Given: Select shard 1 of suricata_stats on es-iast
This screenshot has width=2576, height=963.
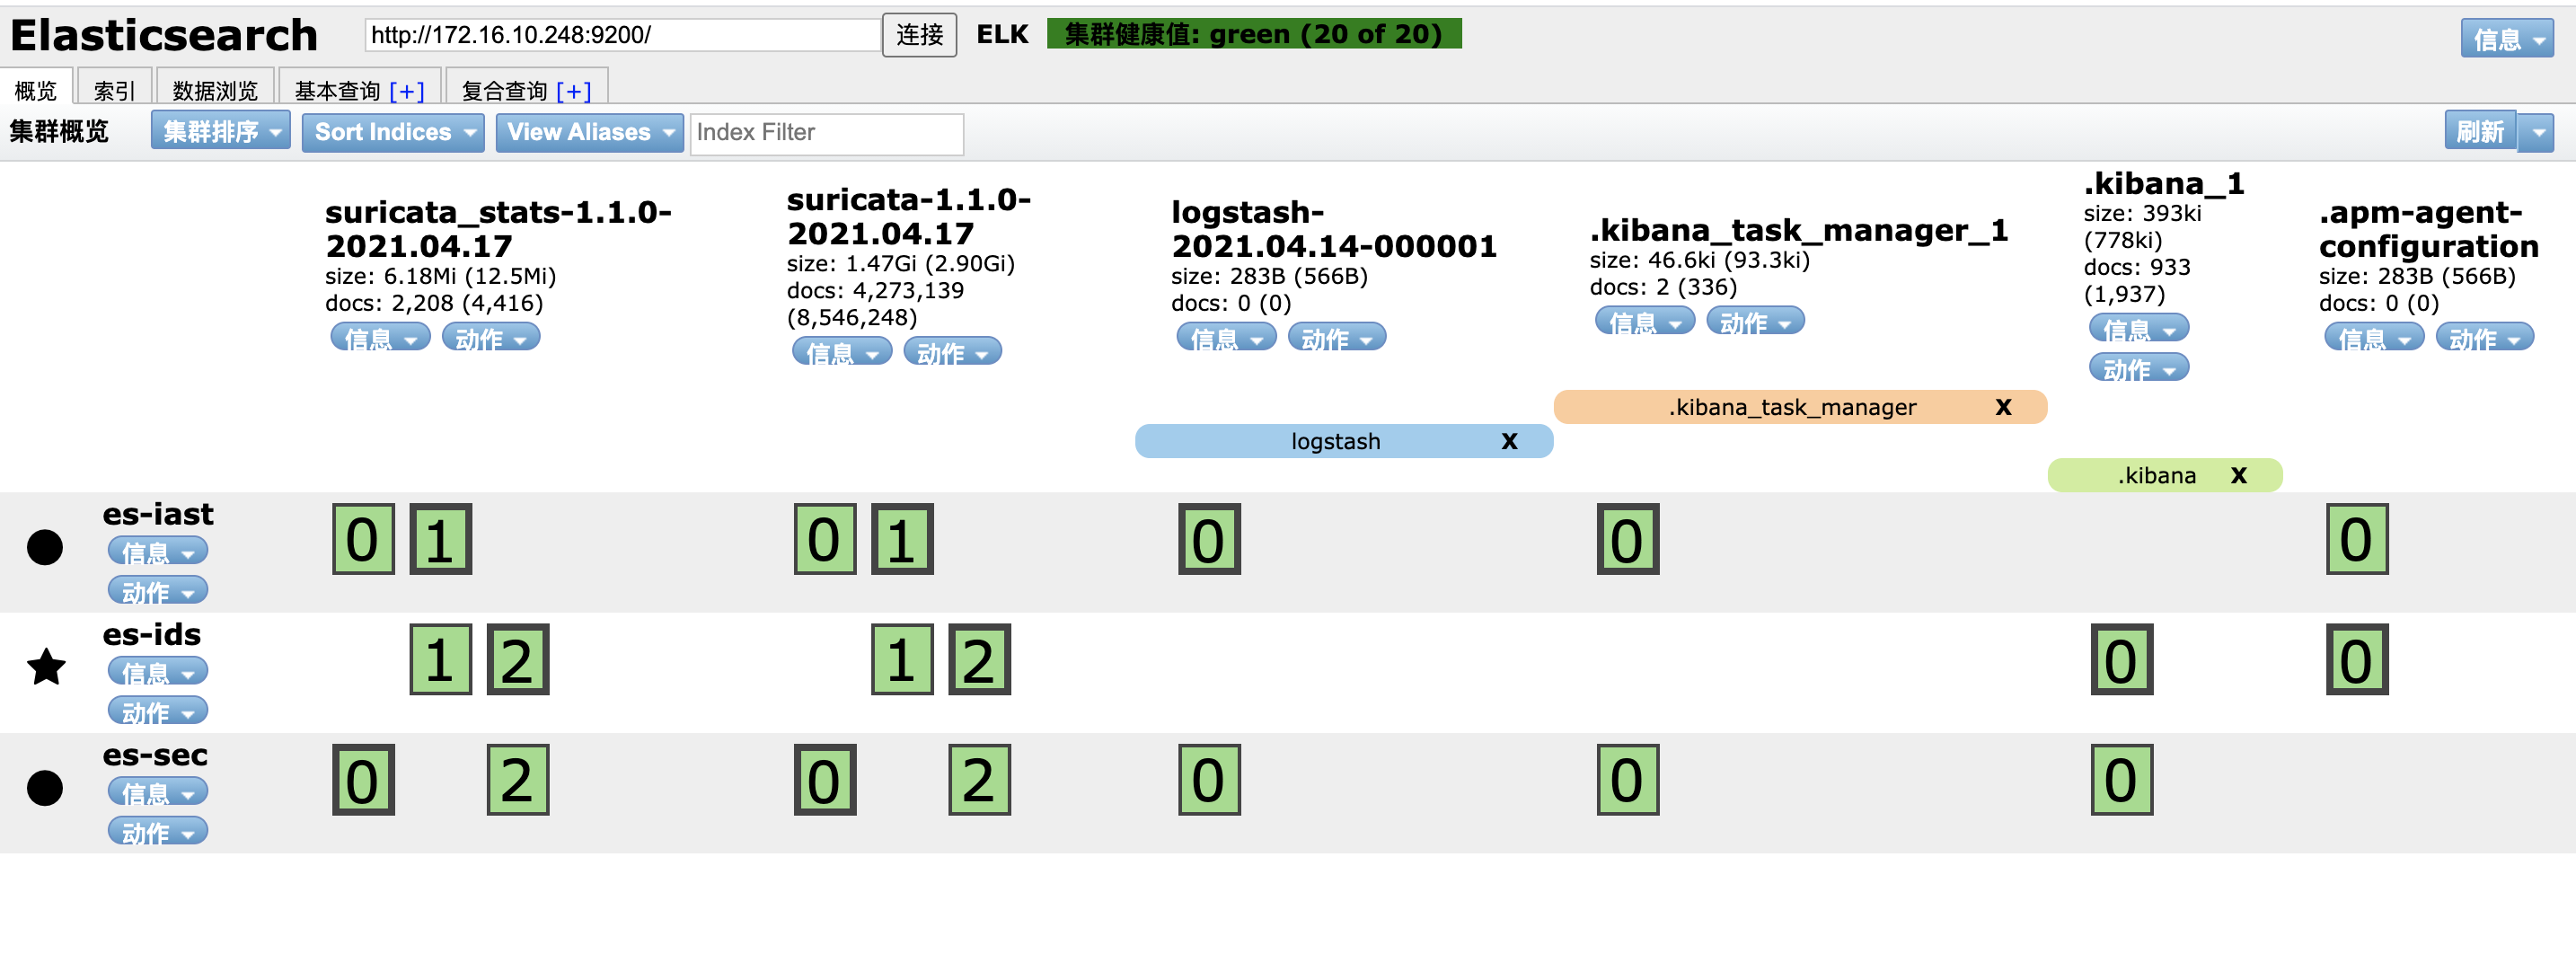Looking at the screenshot, I should point(441,538).
